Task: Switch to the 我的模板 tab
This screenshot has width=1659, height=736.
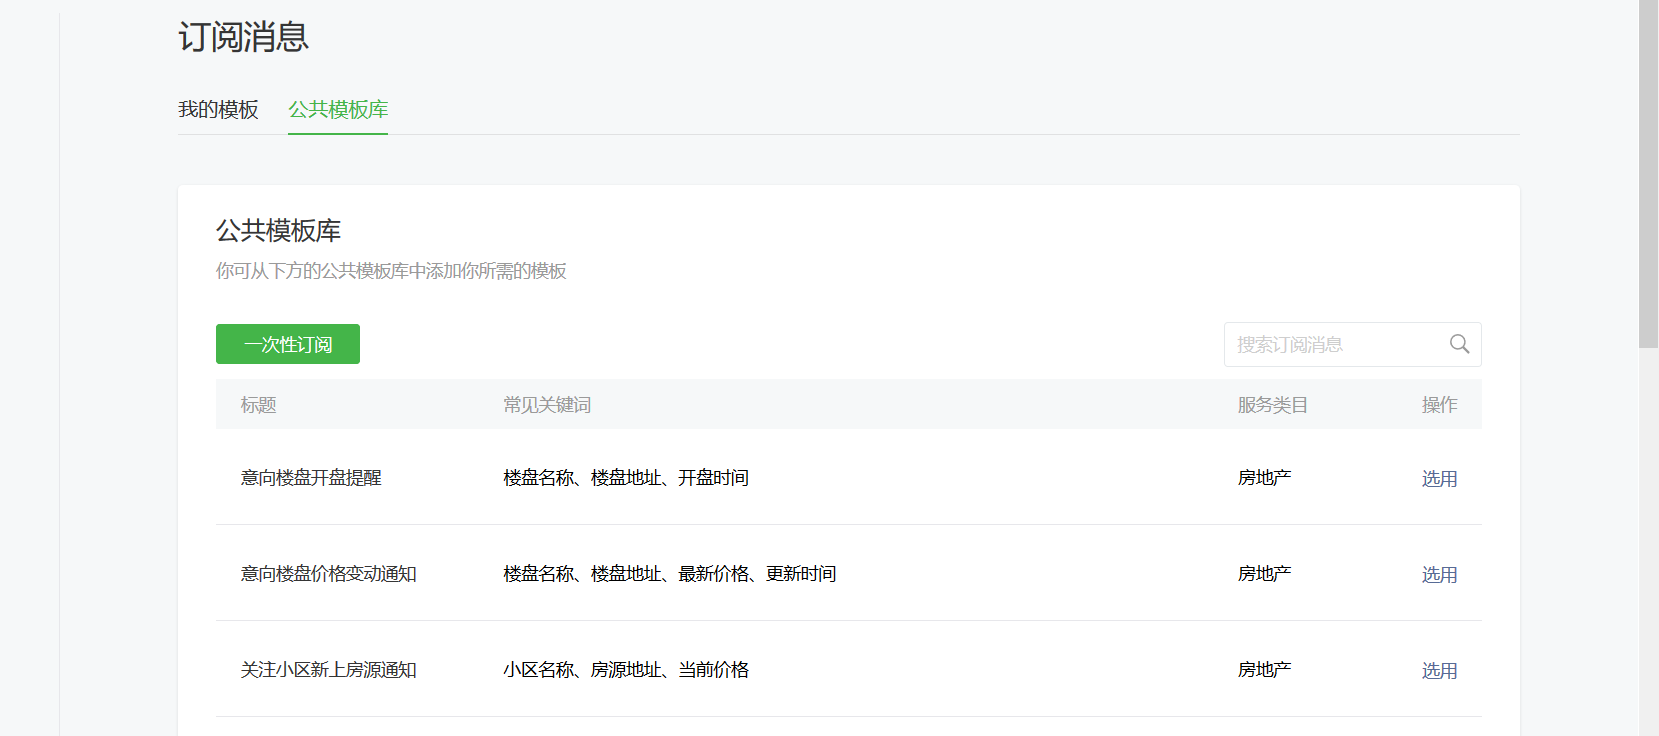Action: pyautogui.click(x=218, y=109)
